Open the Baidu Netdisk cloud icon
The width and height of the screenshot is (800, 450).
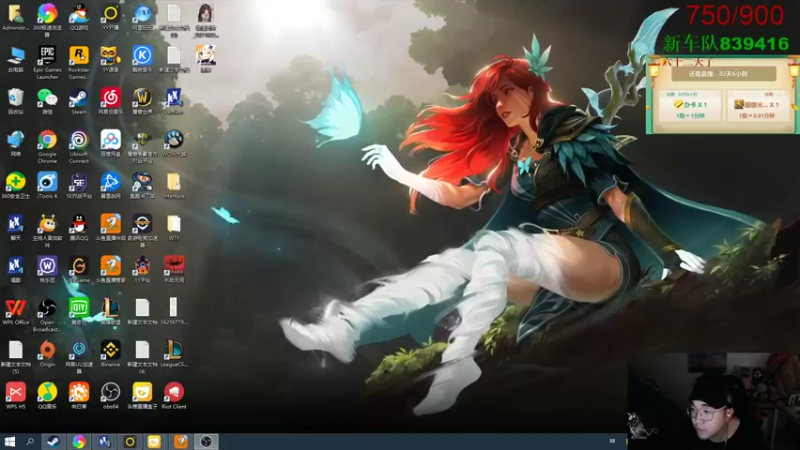(110, 139)
